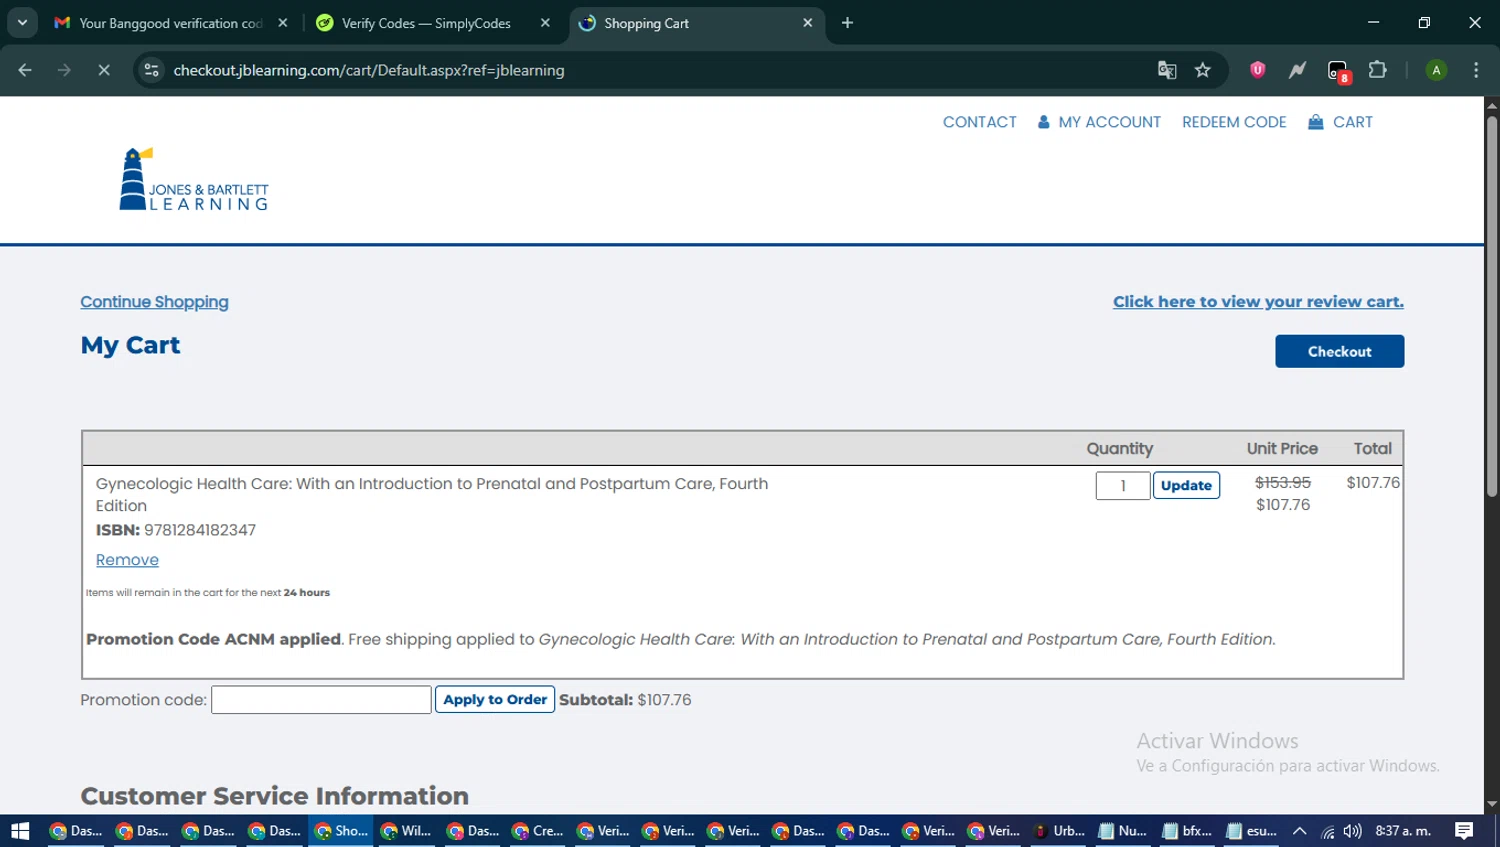Screen dimensions: 1500x847
Task: Open the Extensions puzzle menu
Action: point(1378,70)
